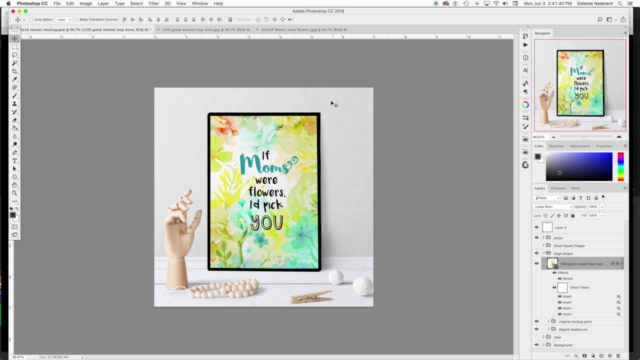Switch to the Swatches tab

coord(556,146)
